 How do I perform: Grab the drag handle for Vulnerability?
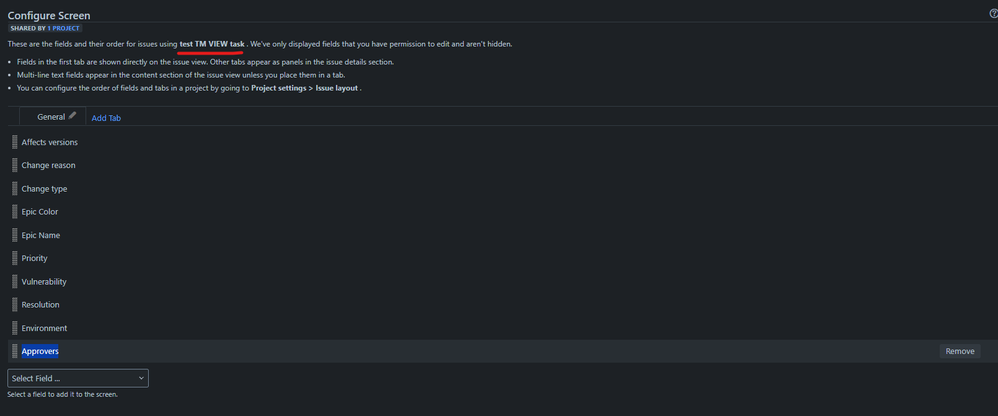tap(15, 282)
